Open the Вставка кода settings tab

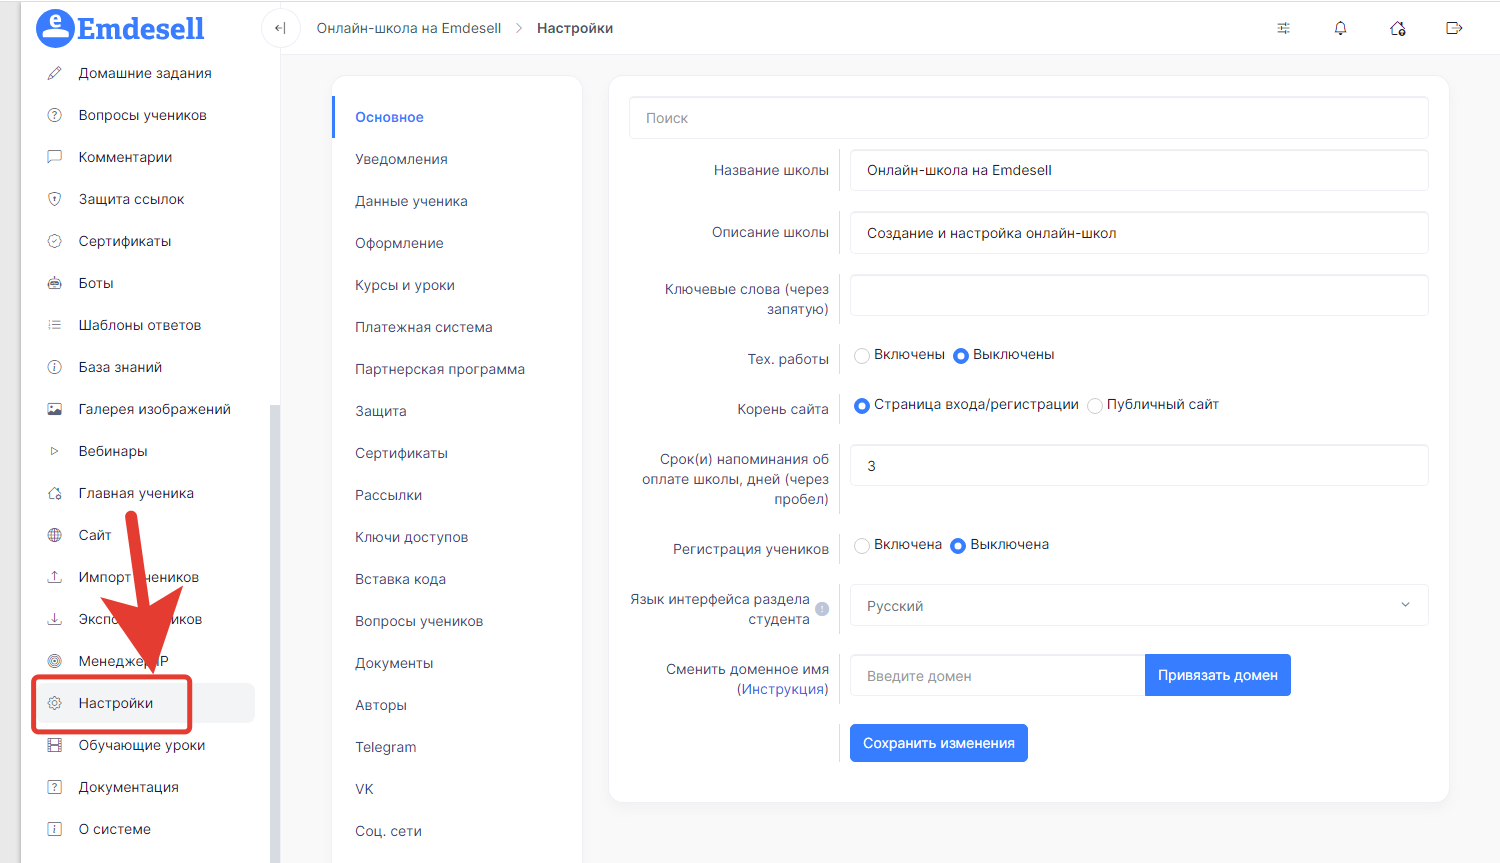click(401, 579)
